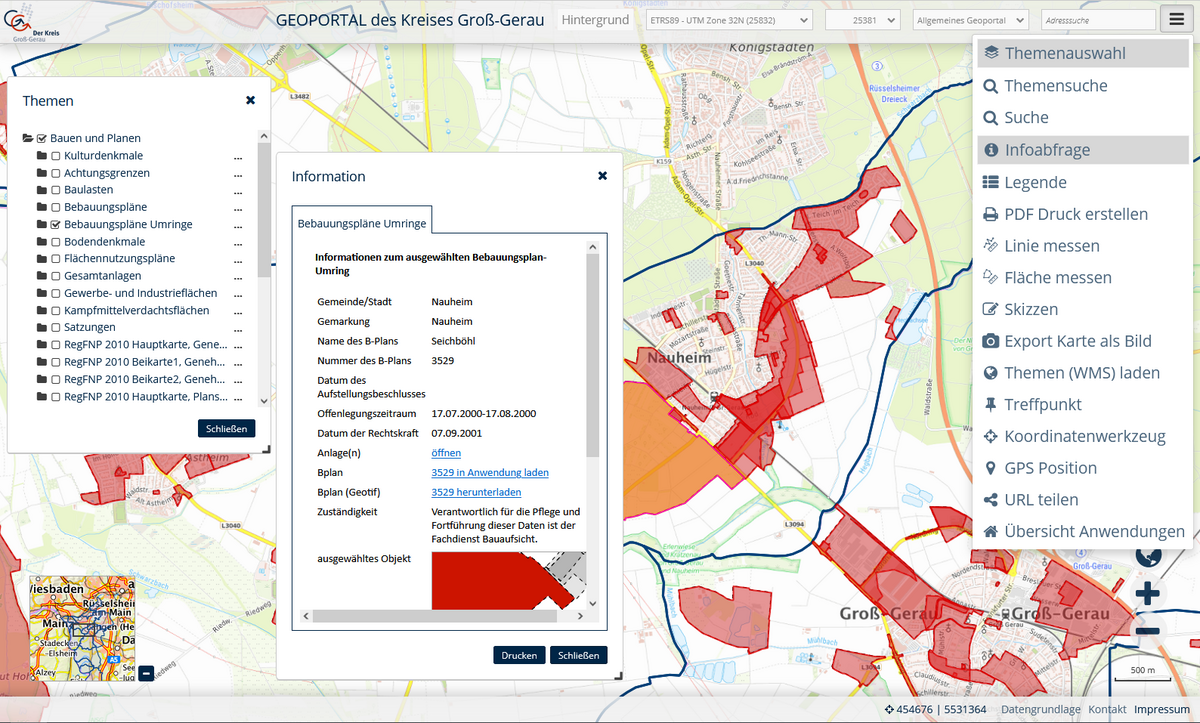
Task: Follow the '3529 herunterladen' link
Action: coord(476,492)
